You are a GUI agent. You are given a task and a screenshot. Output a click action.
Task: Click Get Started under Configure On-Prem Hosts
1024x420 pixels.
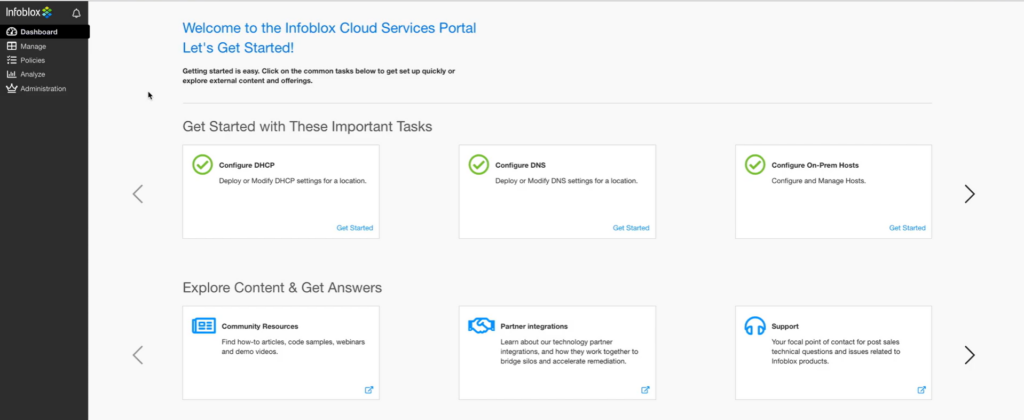pyautogui.click(x=907, y=228)
